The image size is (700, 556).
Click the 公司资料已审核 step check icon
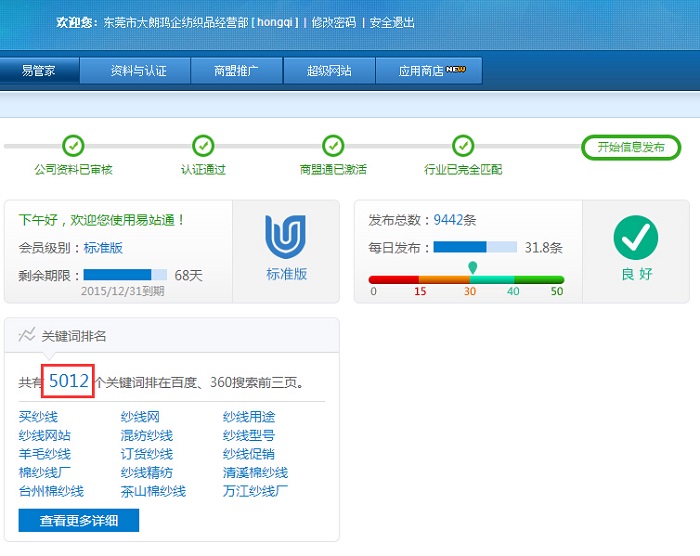point(73,146)
